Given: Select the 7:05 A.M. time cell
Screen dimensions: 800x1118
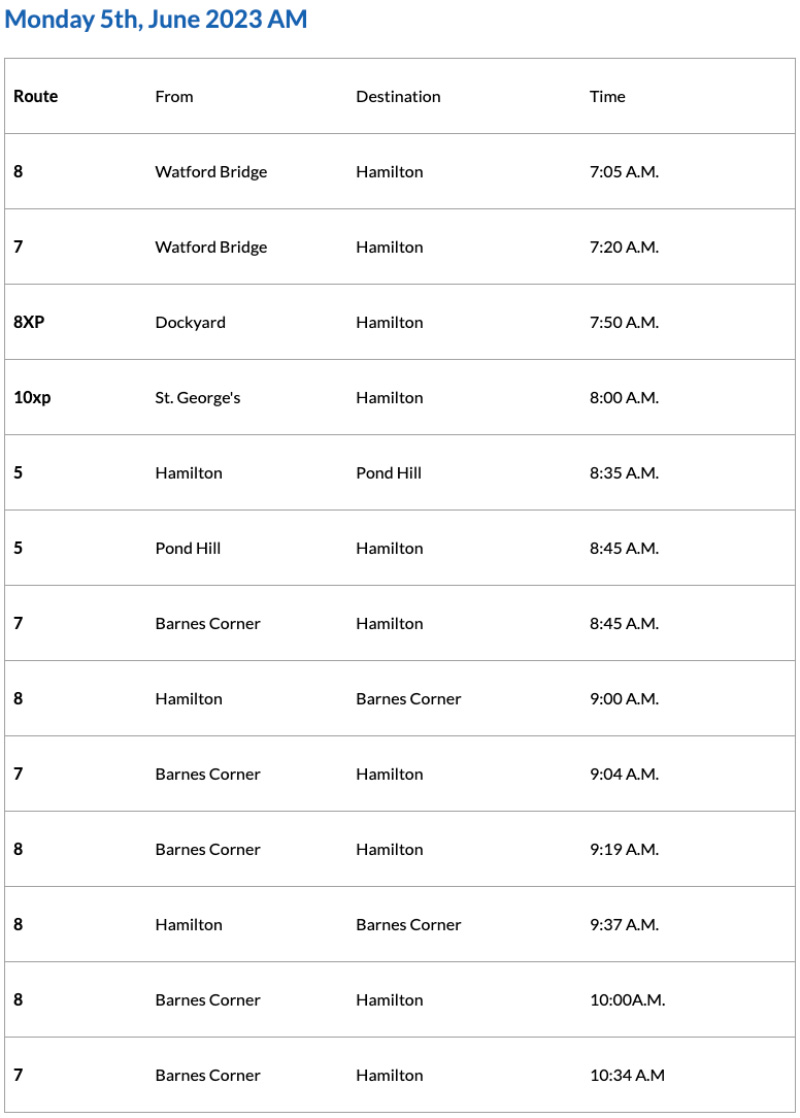Looking at the screenshot, I should [x=624, y=172].
